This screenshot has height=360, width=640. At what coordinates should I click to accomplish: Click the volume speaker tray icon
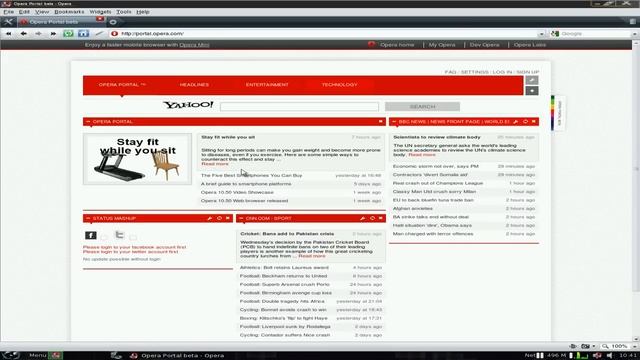(609, 356)
